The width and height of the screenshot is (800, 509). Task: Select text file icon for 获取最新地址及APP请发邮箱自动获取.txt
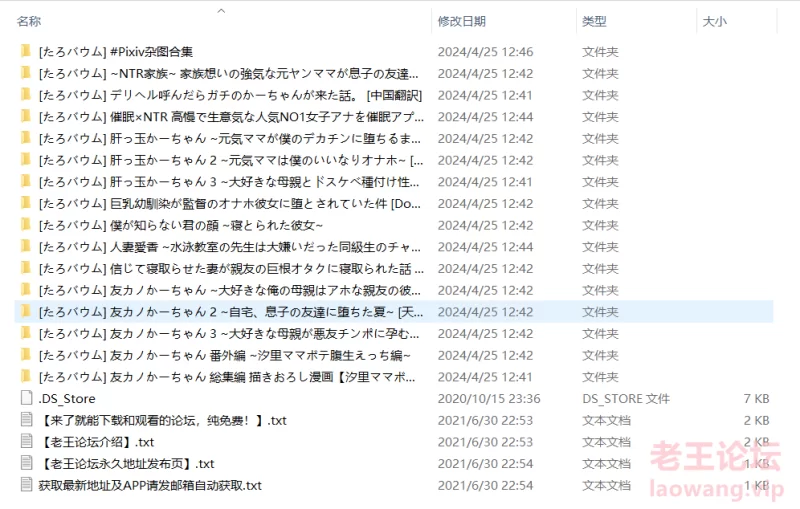26,485
